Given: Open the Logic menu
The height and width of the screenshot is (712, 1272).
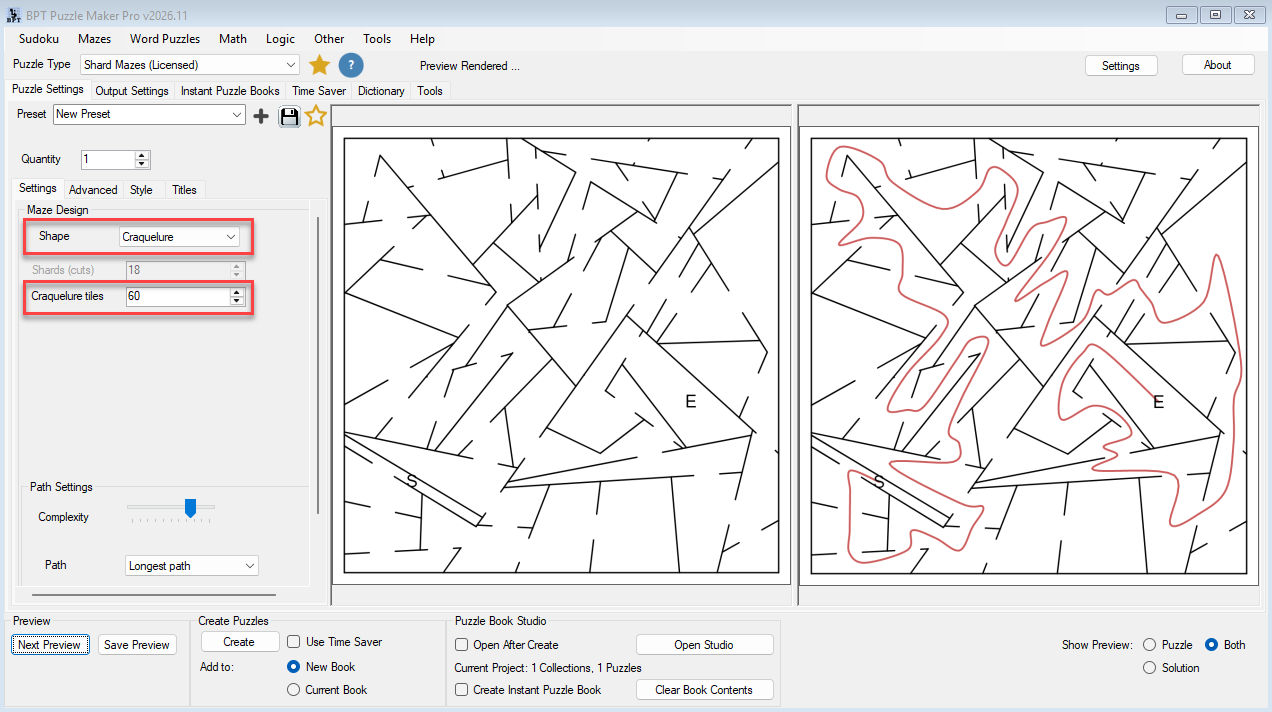Looking at the screenshot, I should (x=280, y=39).
